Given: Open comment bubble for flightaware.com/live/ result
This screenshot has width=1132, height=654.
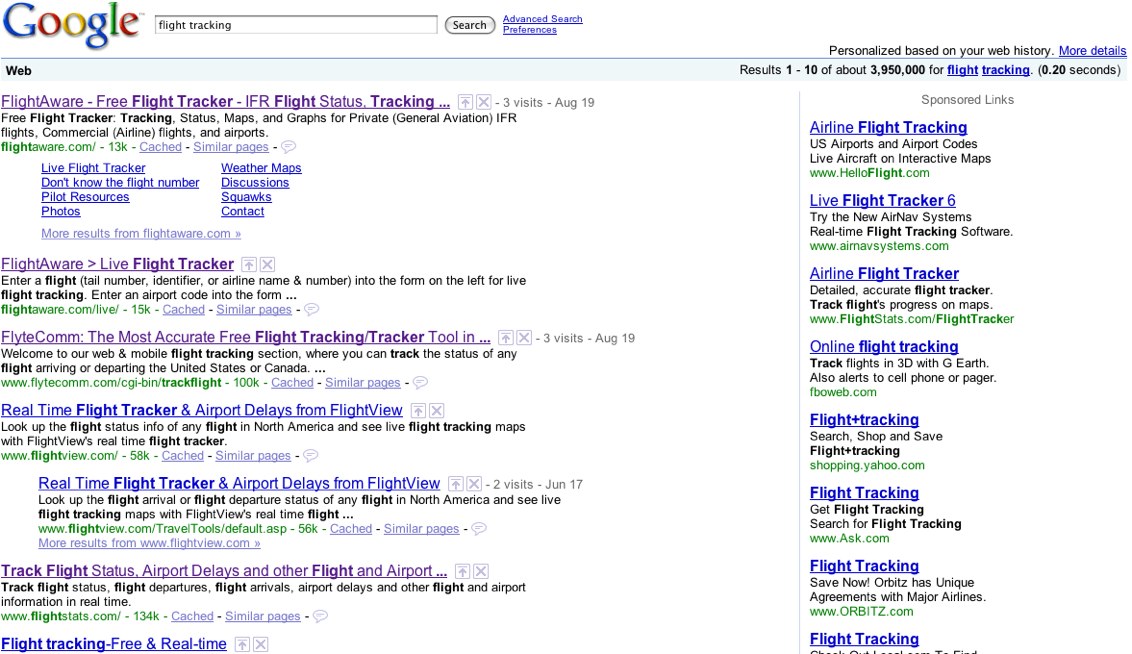Looking at the screenshot, I should point(311,309).
